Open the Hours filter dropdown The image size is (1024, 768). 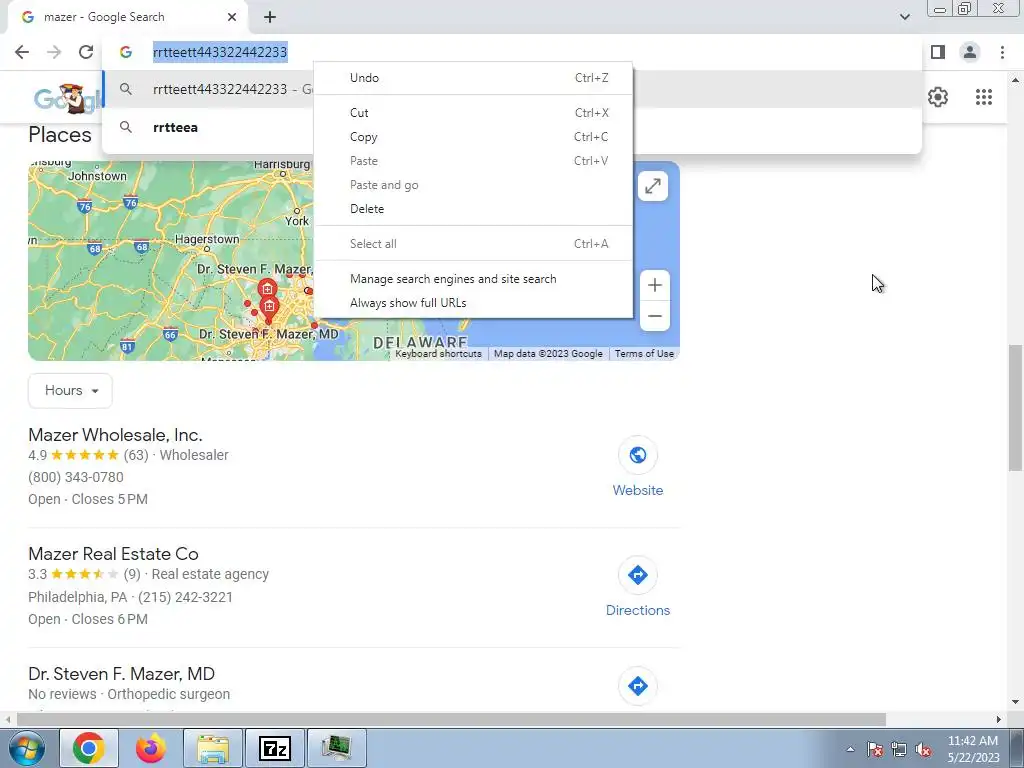[x=71, y=391]
